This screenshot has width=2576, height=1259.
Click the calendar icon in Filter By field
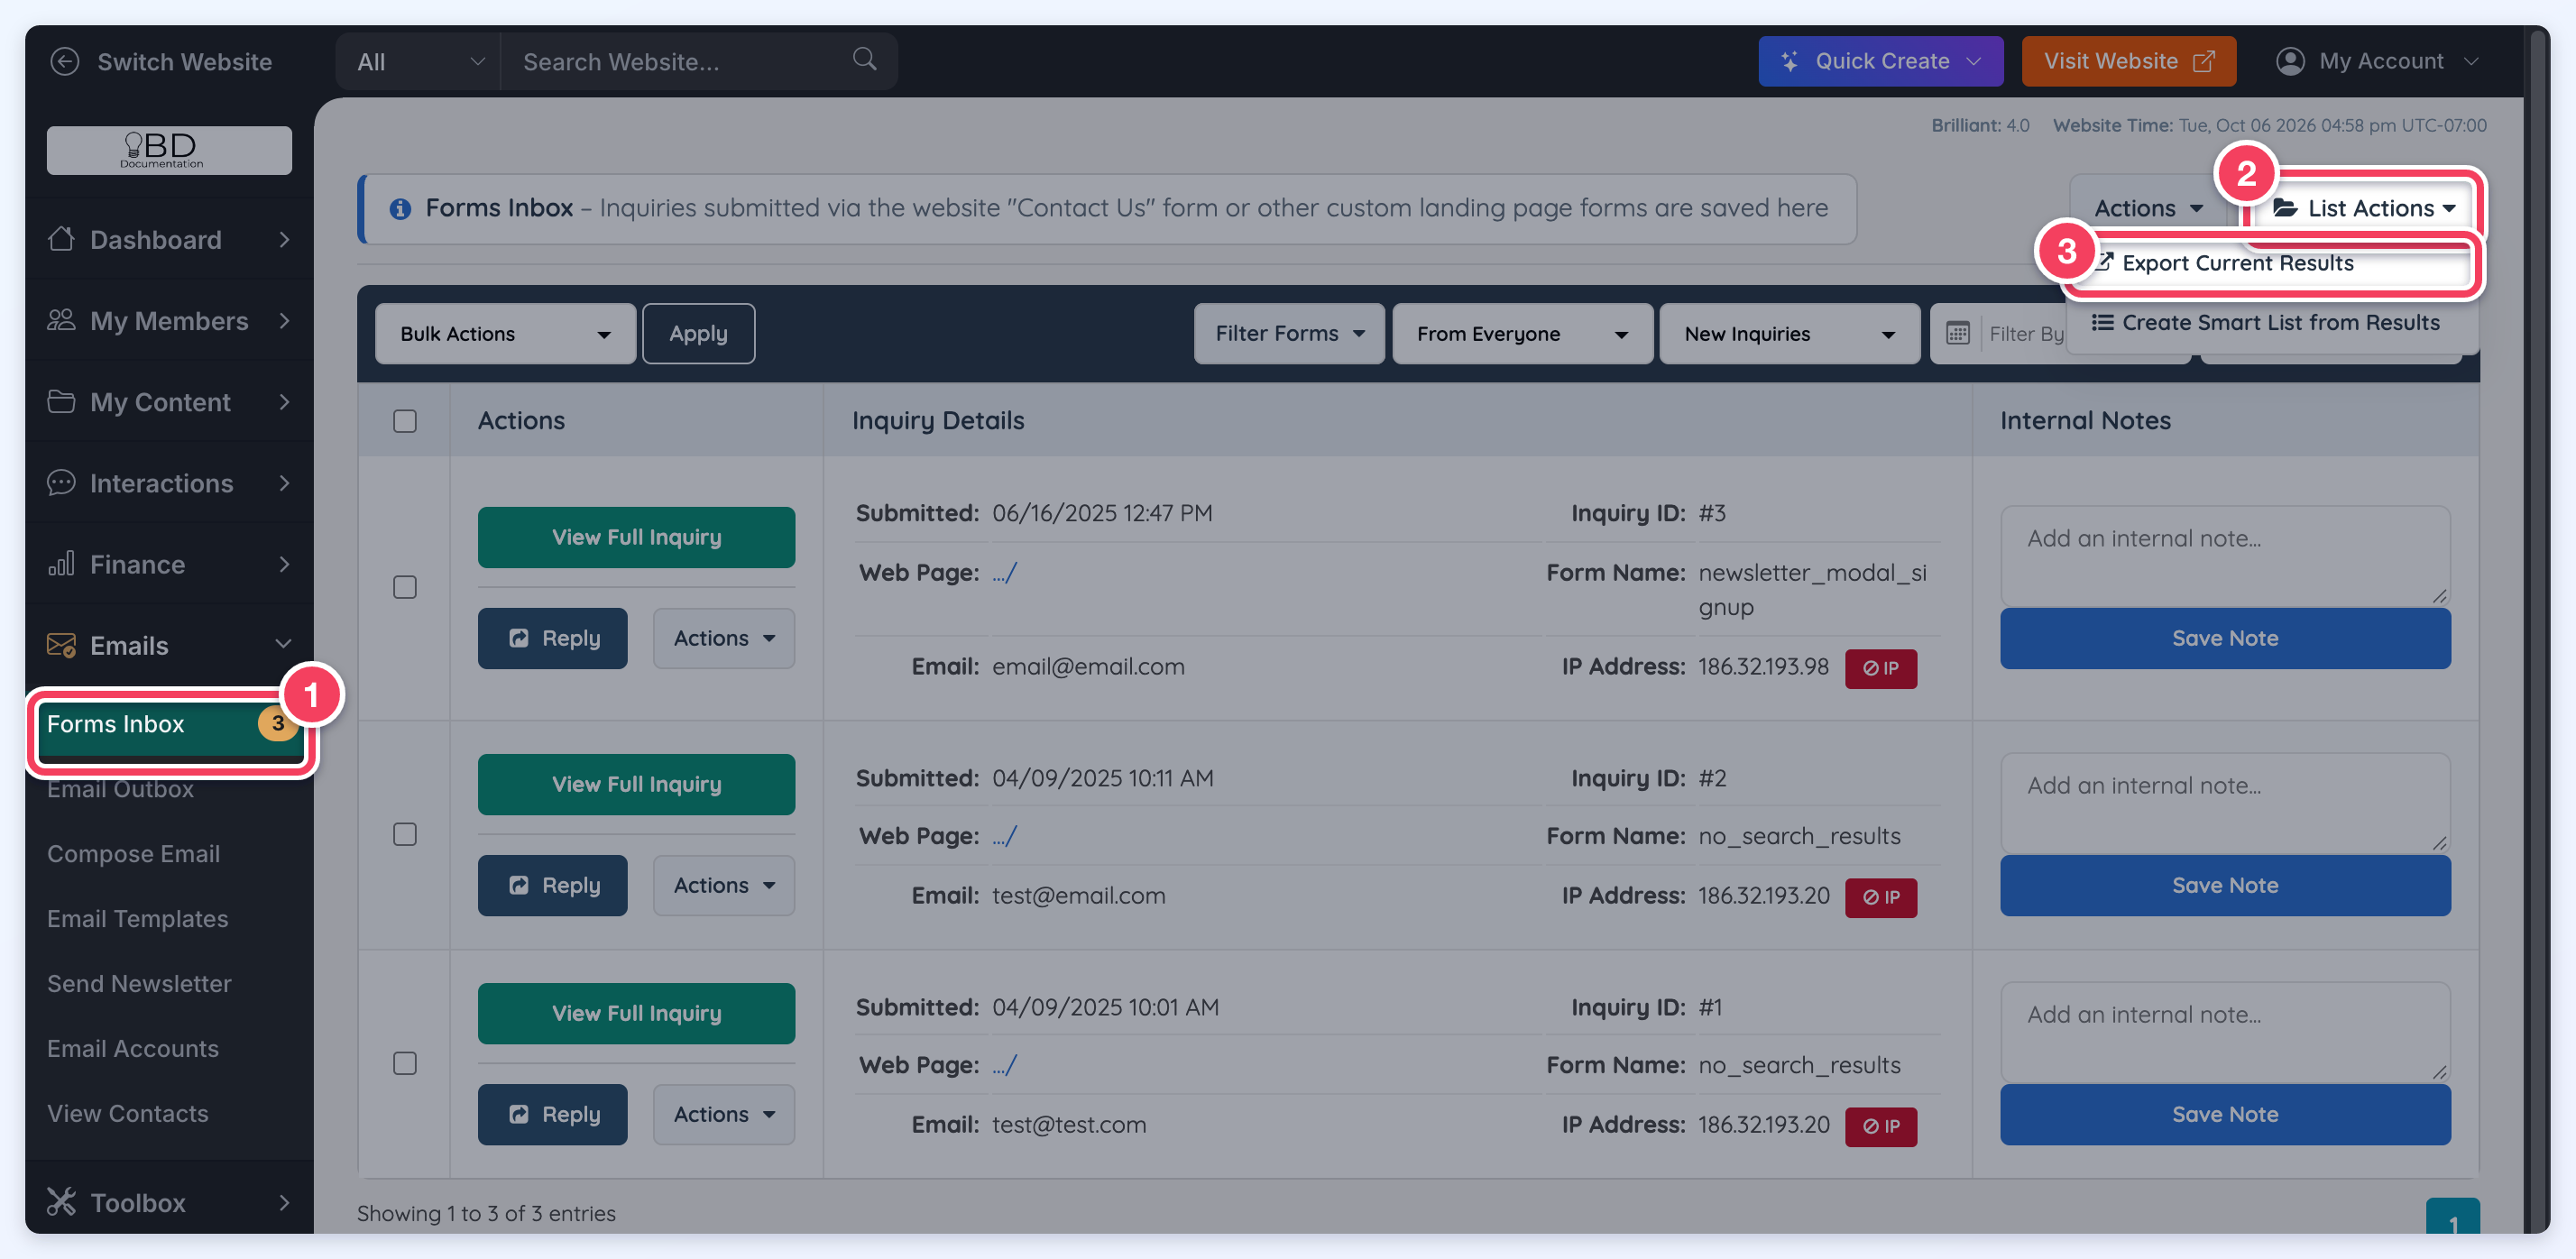pyautogui.click(x=1957, y=333)
